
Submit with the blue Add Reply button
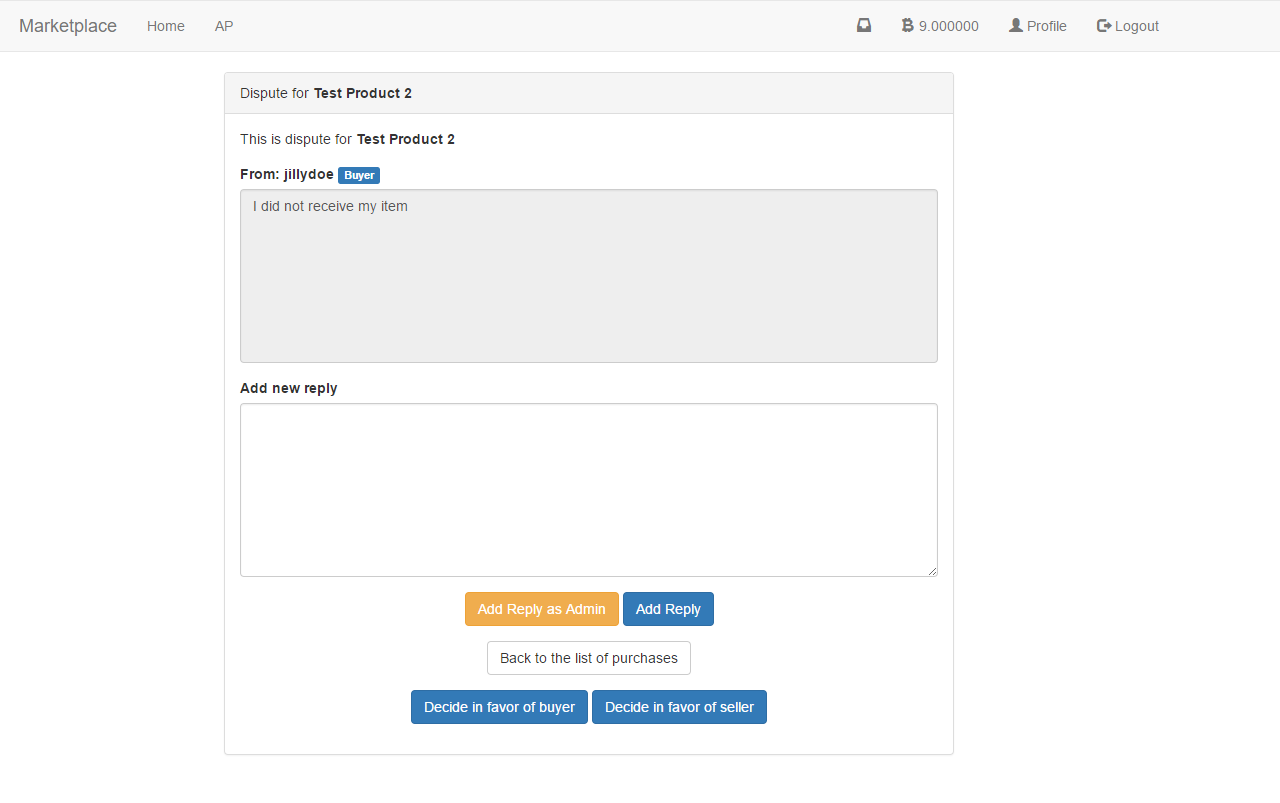pos(668,609)
